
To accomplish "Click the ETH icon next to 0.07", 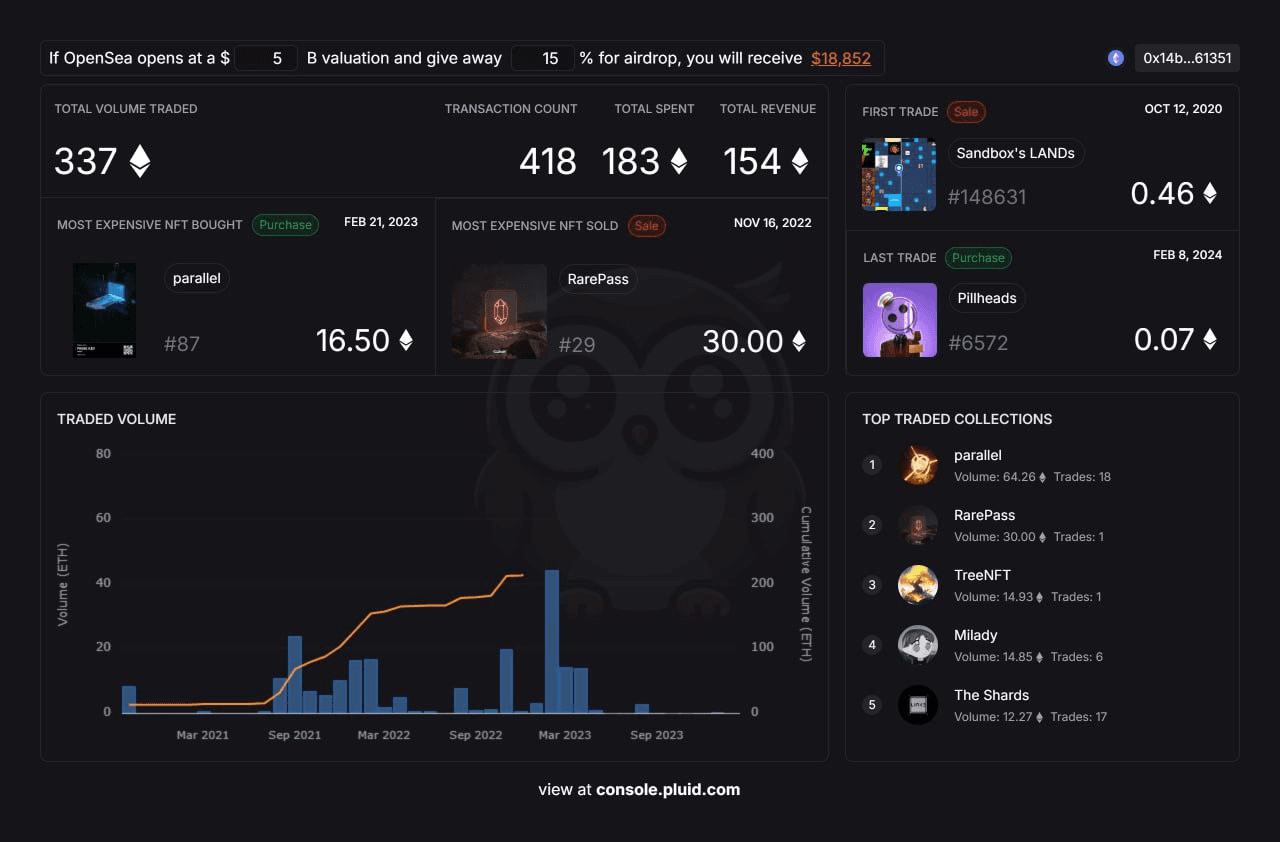I will pos(1210,339).
